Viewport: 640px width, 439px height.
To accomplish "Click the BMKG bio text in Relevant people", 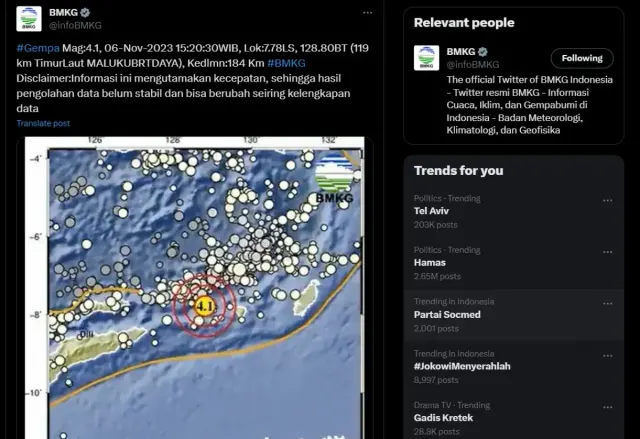I will coord(529,105).
